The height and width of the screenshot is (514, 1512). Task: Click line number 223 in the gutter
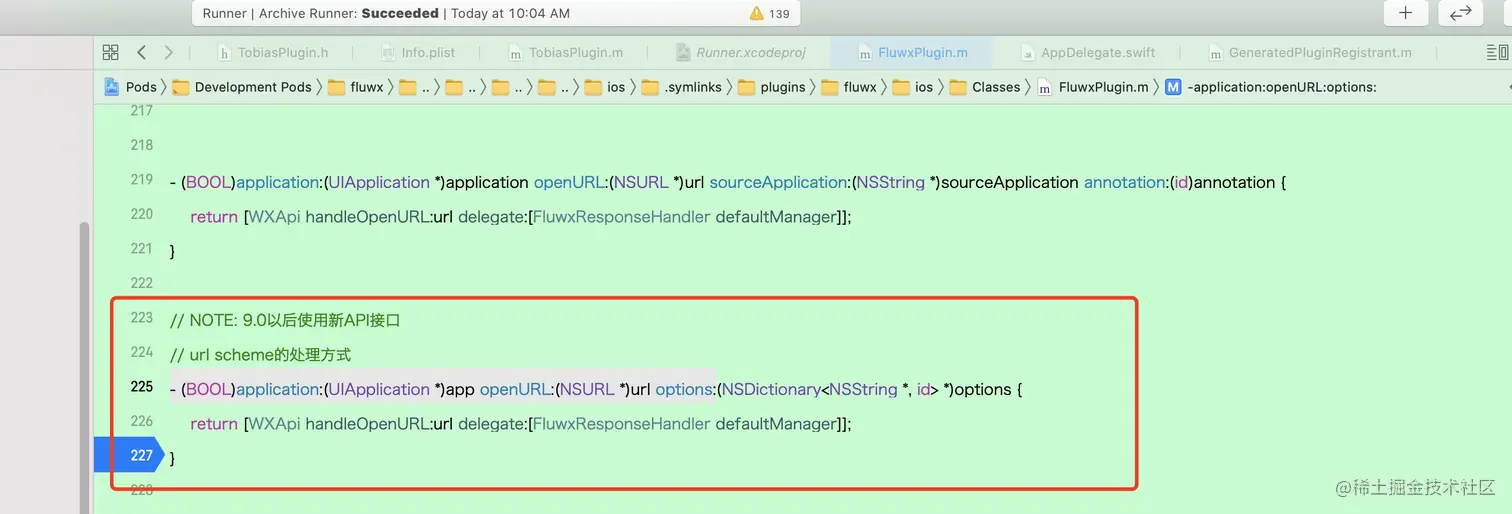(142, 318)
